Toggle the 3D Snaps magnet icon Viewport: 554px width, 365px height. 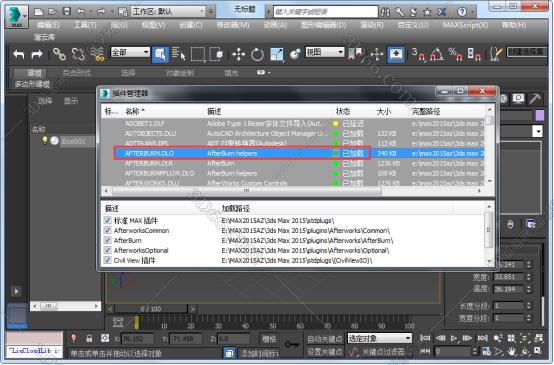click(x=419, y=54)
